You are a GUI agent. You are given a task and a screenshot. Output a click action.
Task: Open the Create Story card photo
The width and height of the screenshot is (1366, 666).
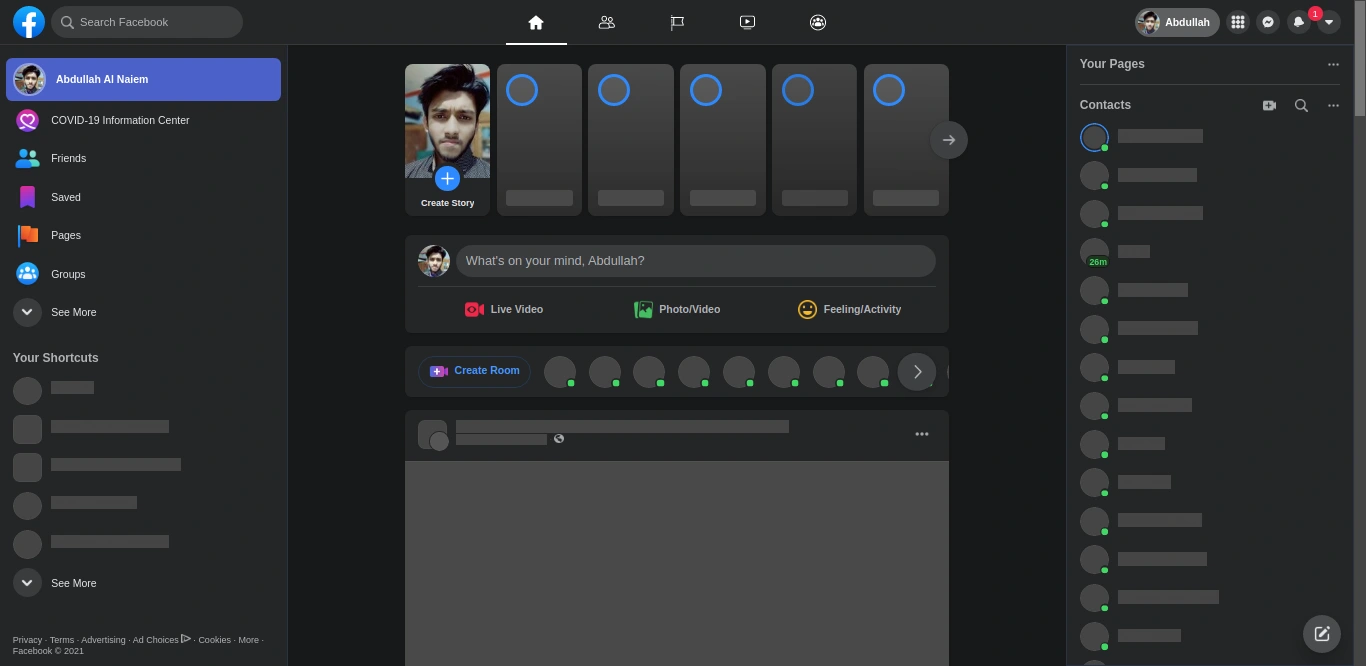click(x=447, y=121)
